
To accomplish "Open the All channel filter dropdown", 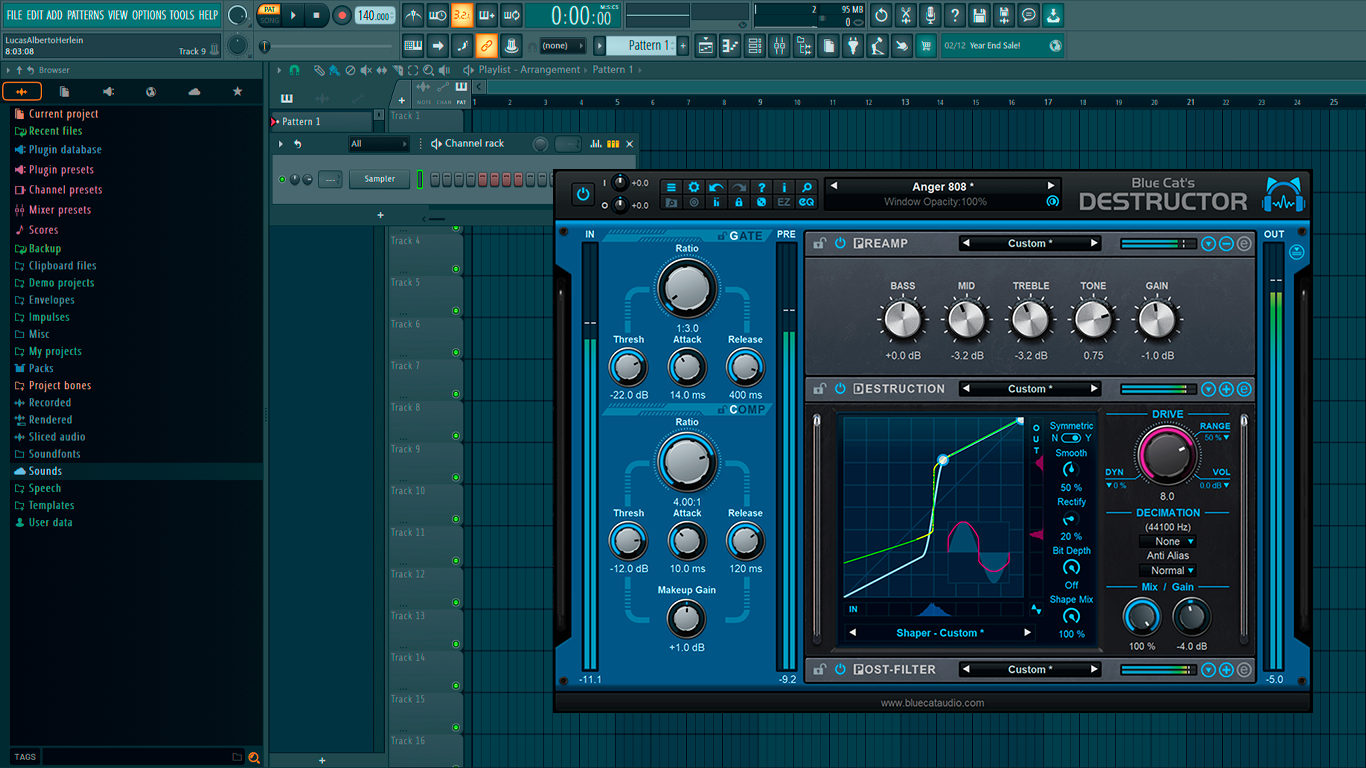I will [379, 144].
